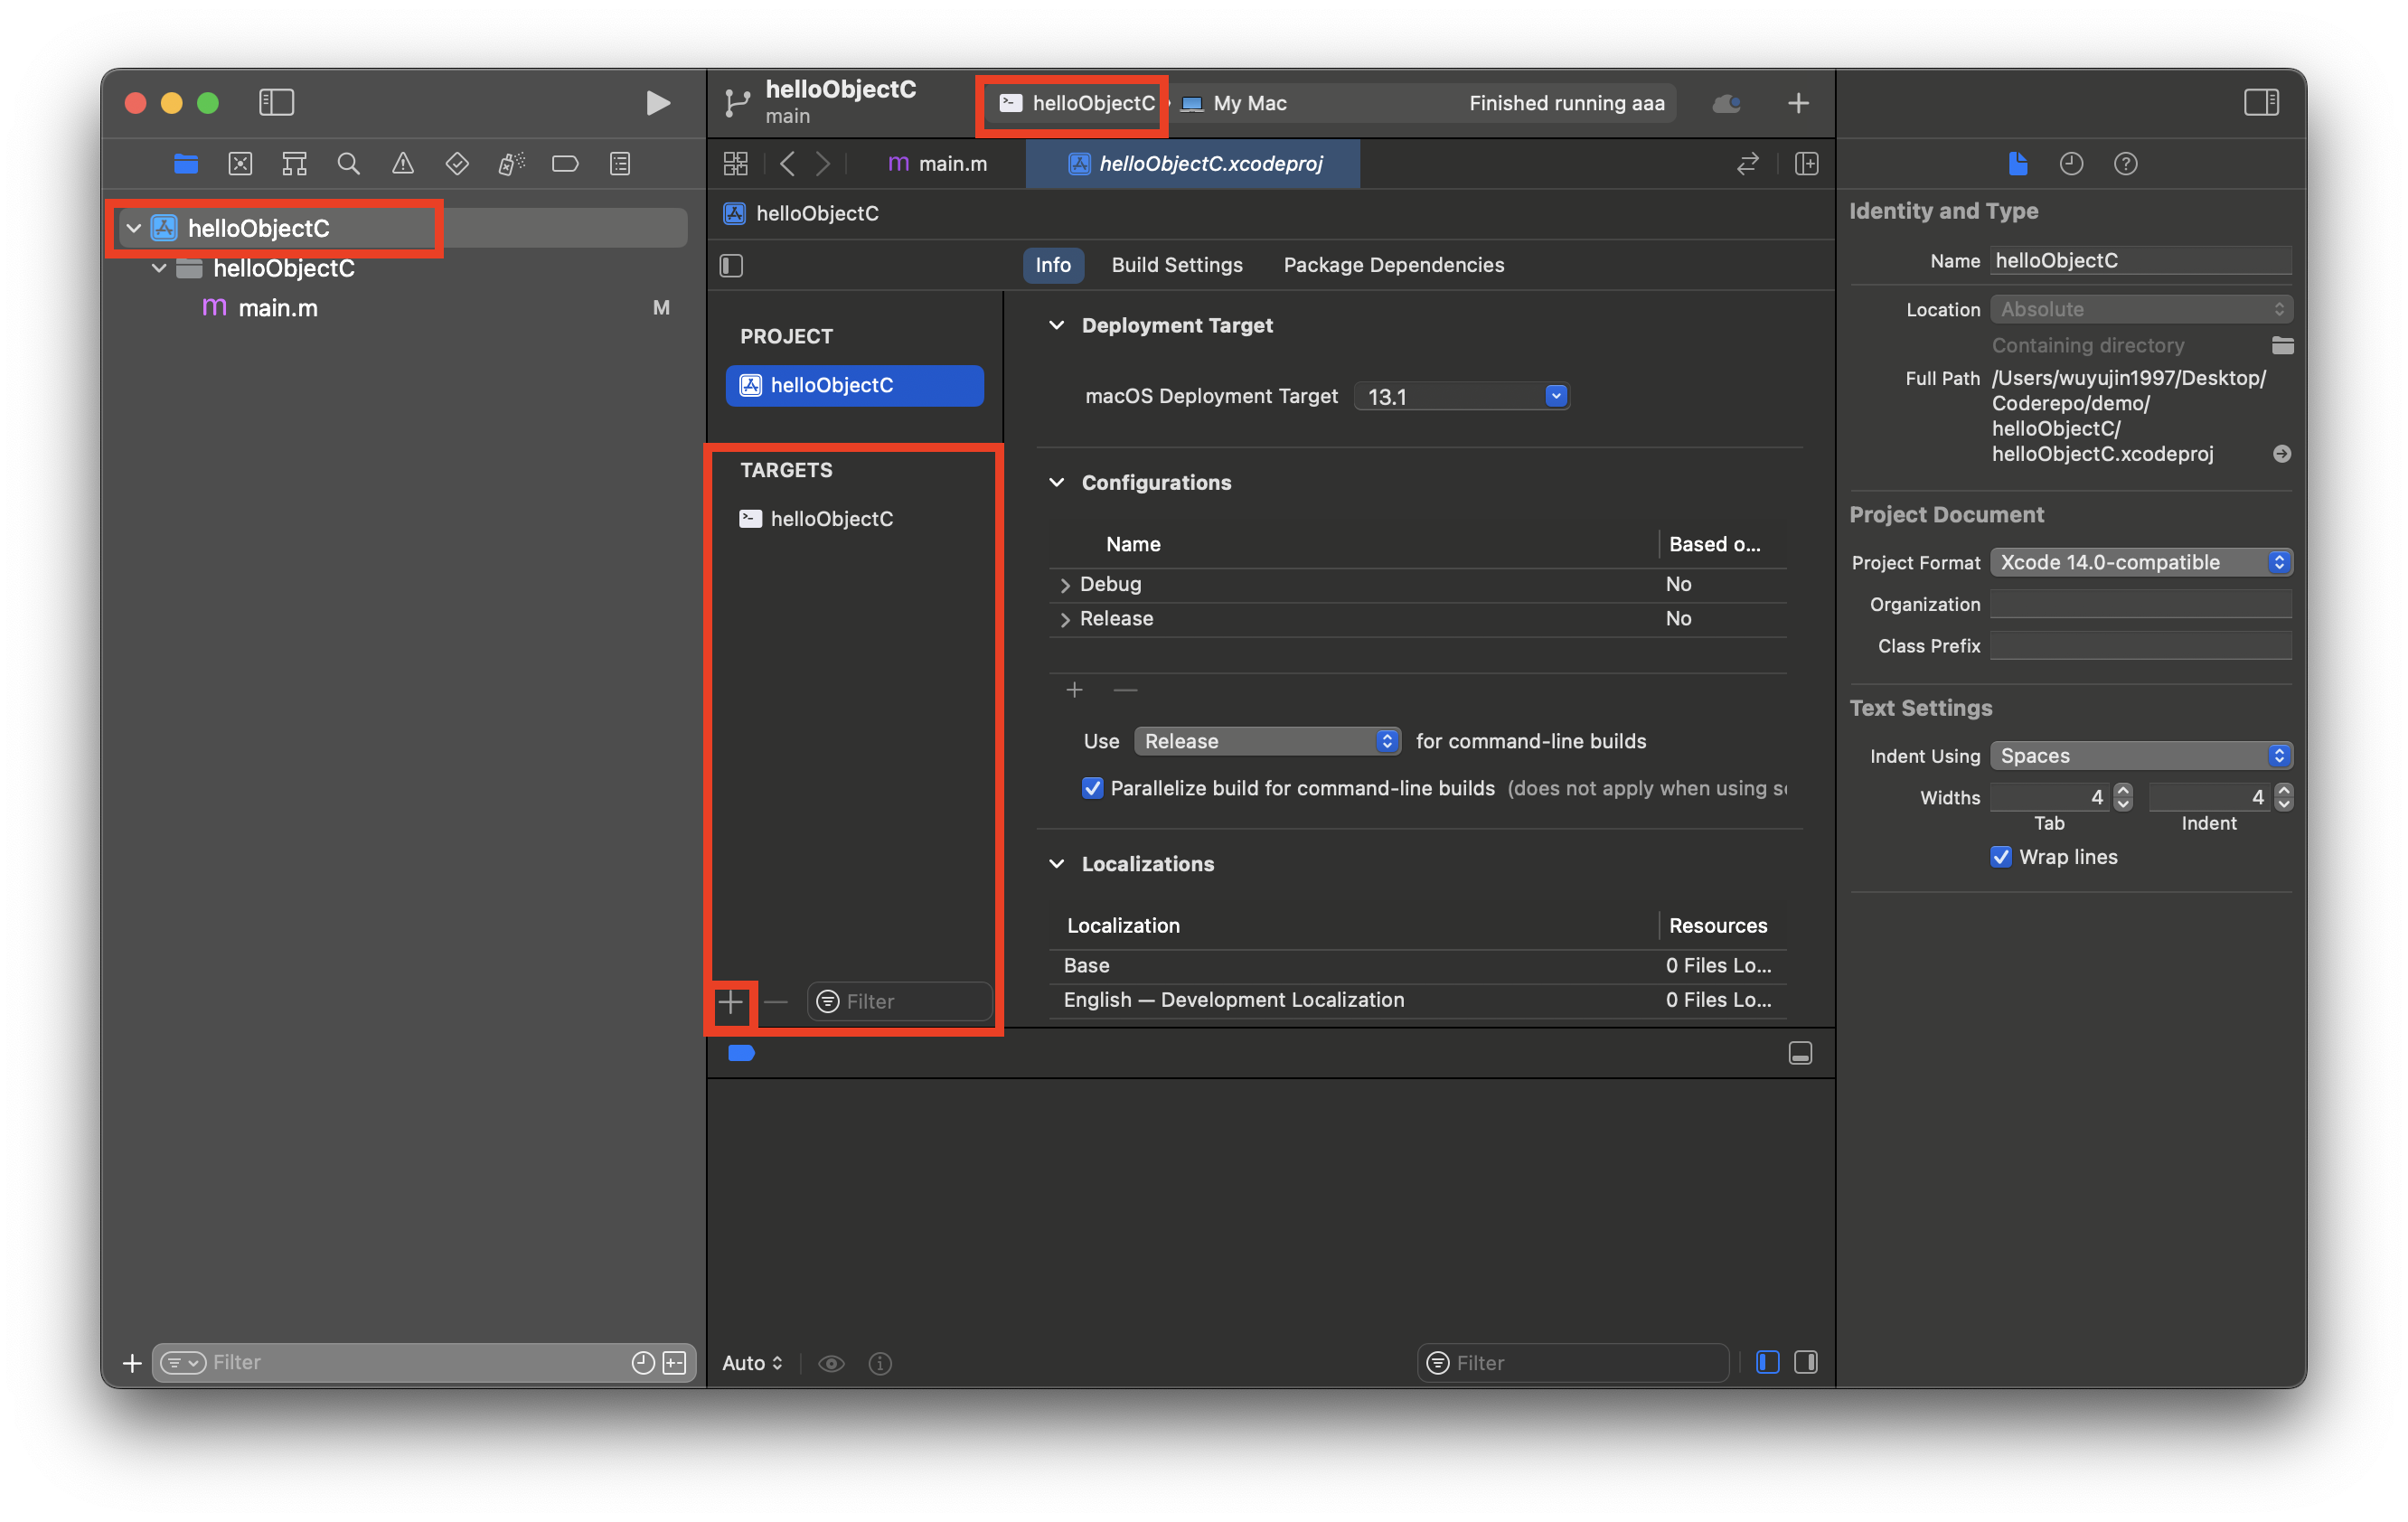Uncheck Parallelize build for command-line builds
The image size is (2408, 1522).
1092,788
